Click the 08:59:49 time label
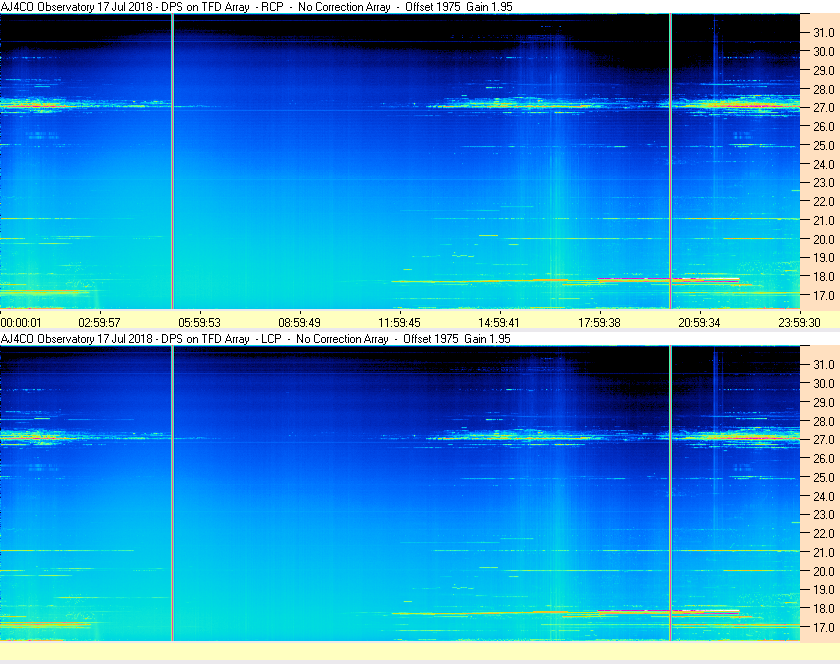 pyautogui.click(x=299, y=323)
